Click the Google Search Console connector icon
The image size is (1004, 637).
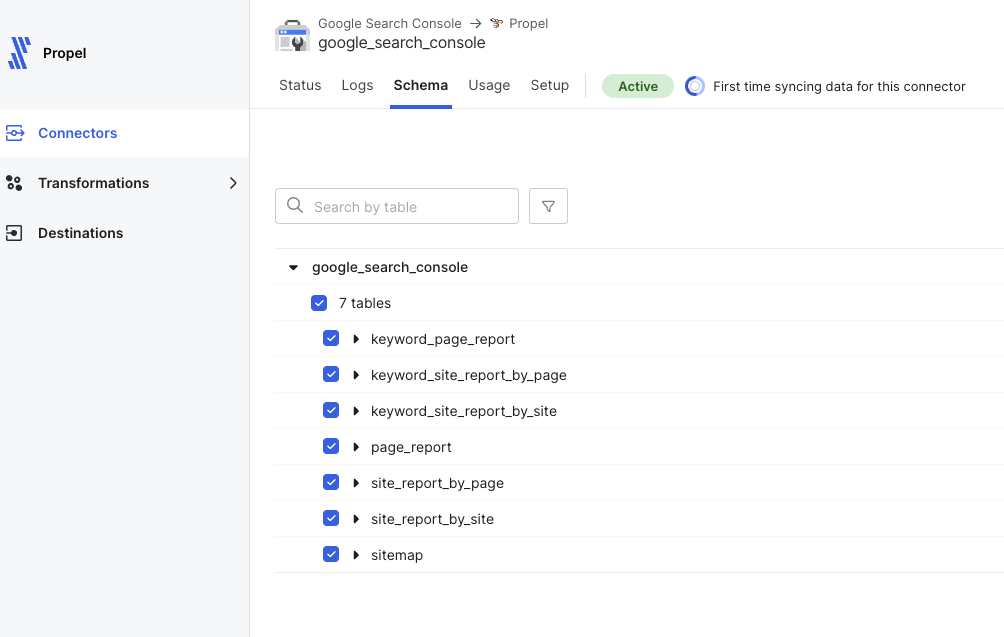[293, 35]
